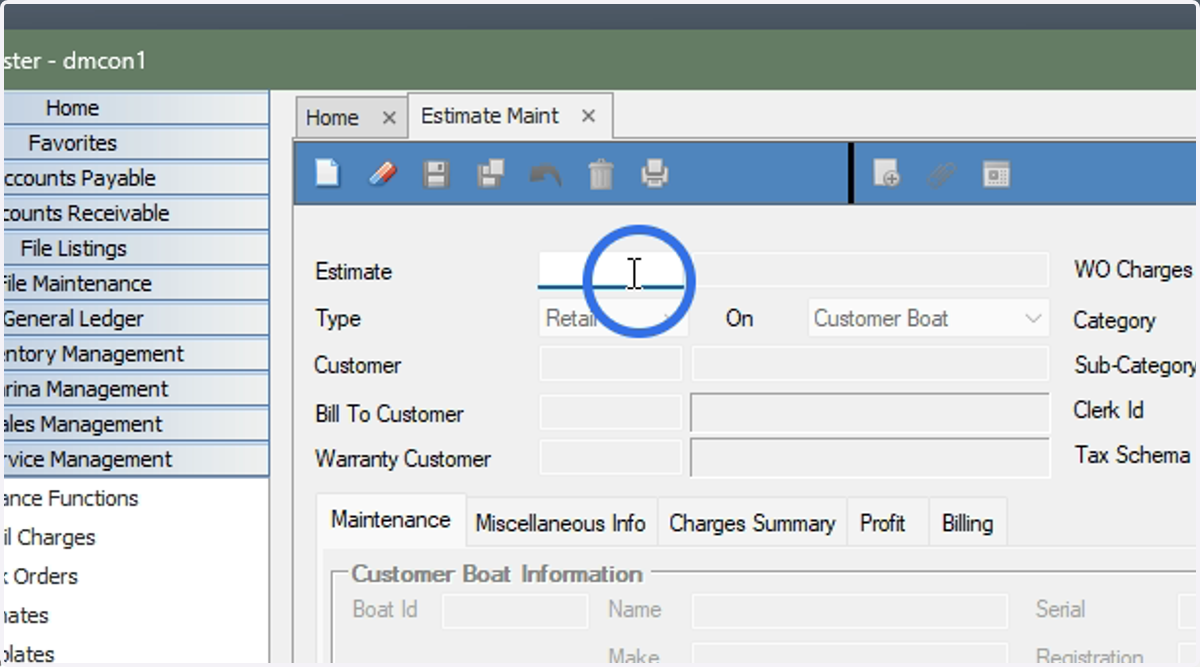The height and width of the screenshot is (667, 1200).
Task: Click the boat Make input field
Action: tap(850, 656)
